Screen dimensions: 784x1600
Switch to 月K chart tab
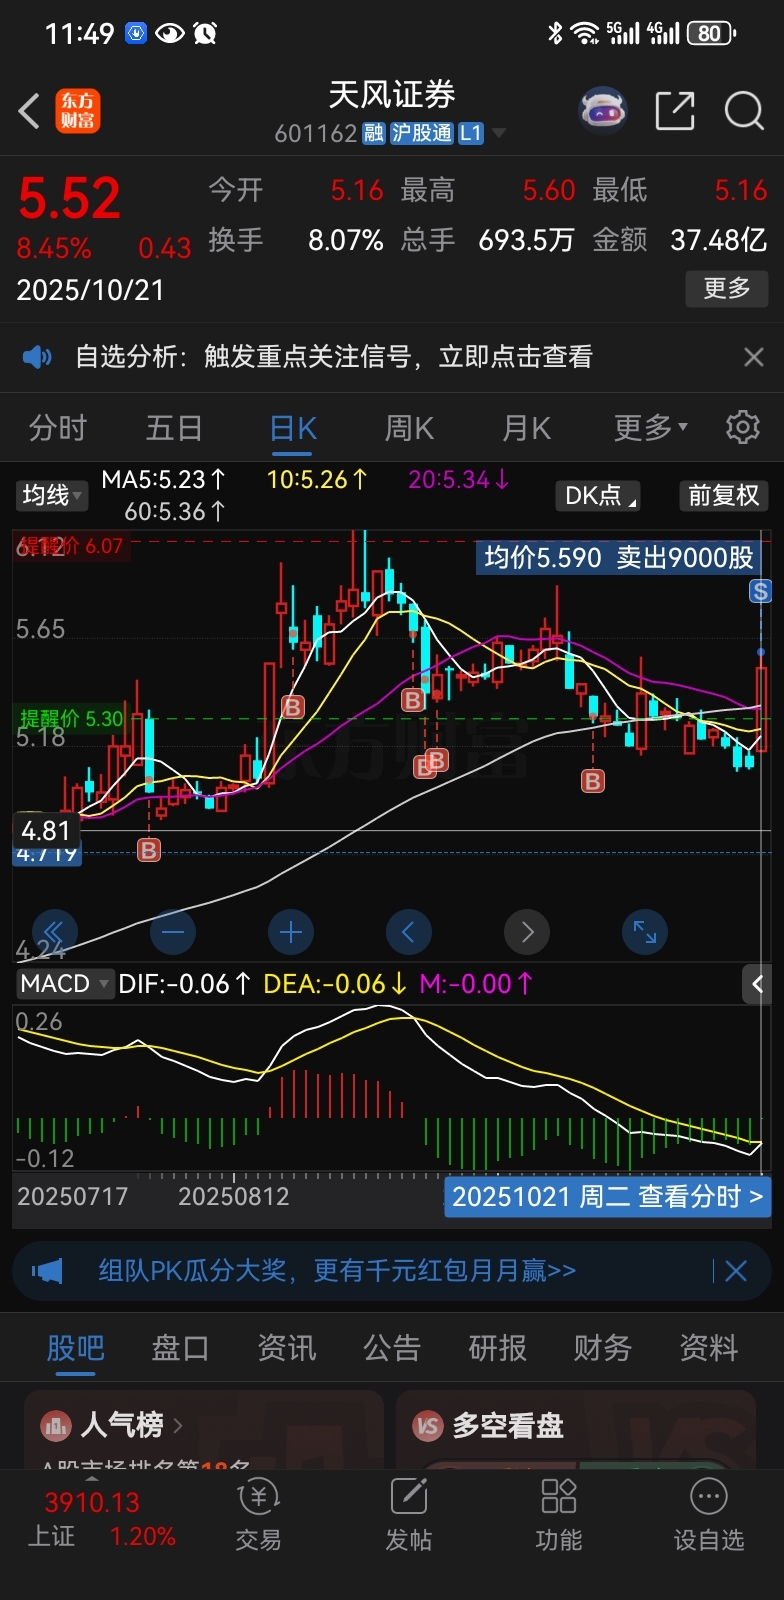527,428
